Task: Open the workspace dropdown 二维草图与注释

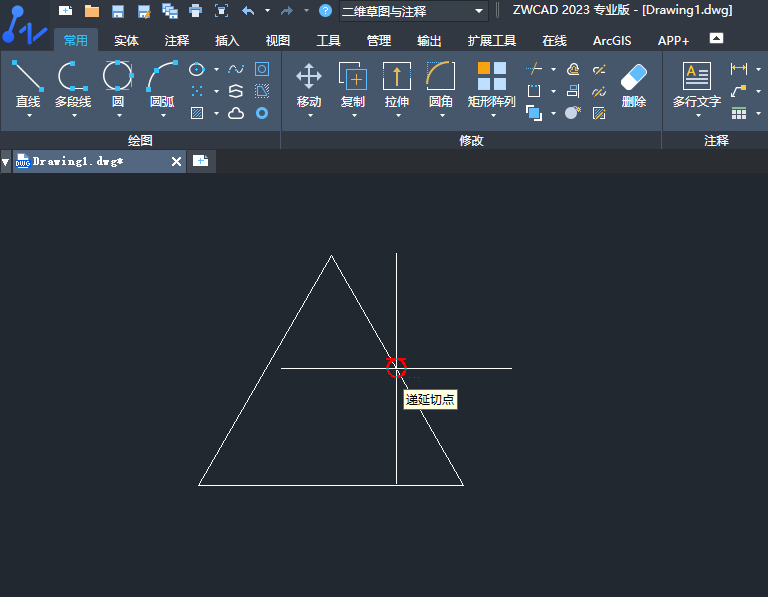Action: (x=413, y=11)
